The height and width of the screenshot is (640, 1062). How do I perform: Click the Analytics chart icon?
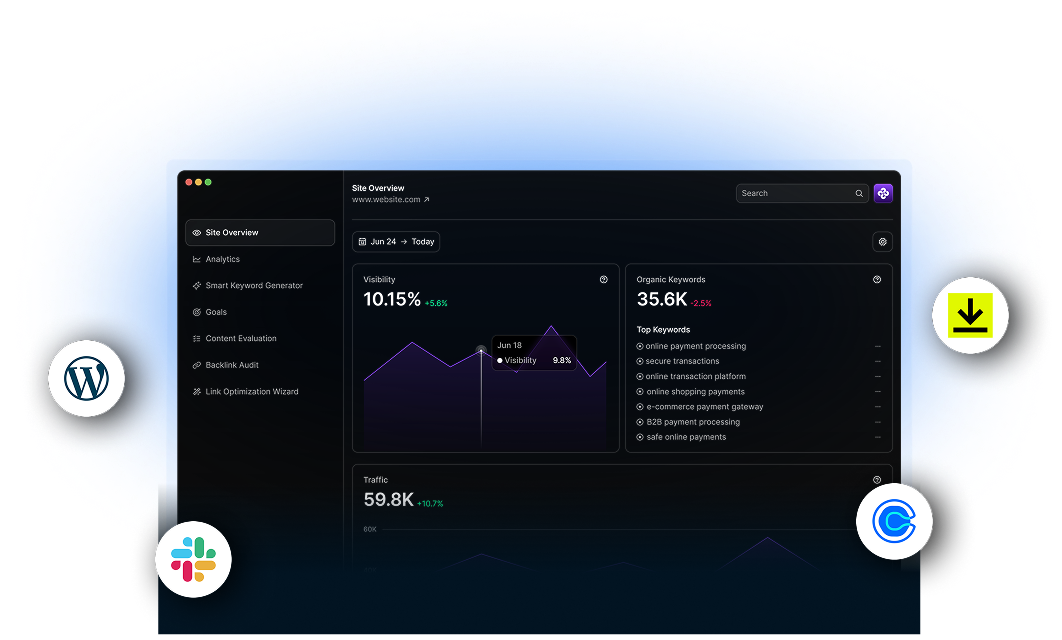pos(196,259)
